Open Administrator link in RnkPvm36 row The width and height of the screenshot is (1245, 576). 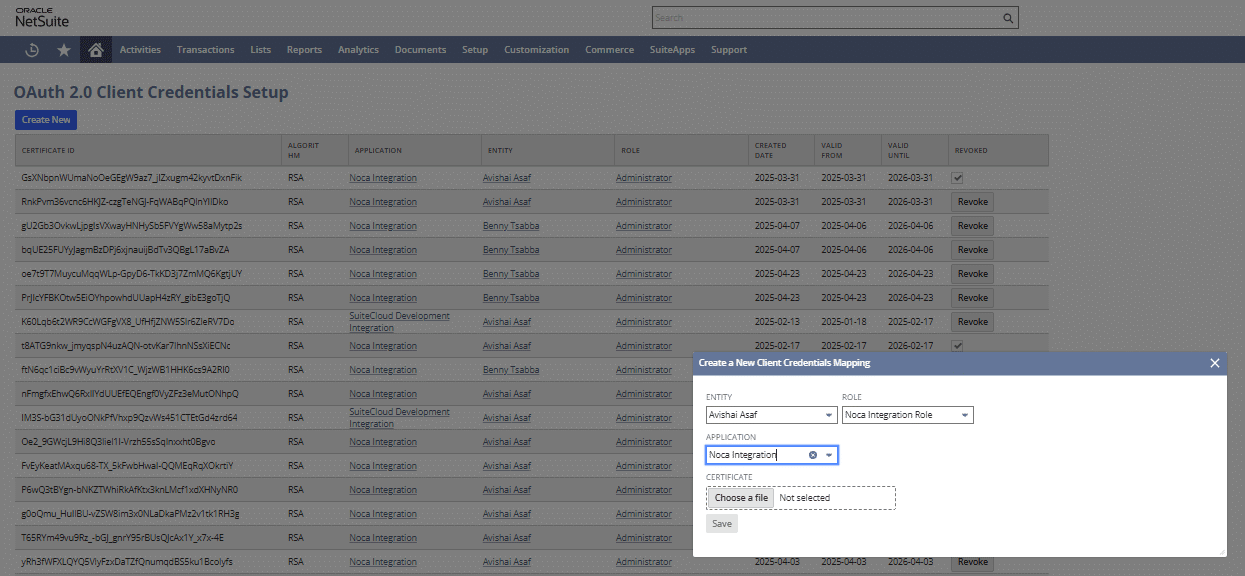(x=644, y=202)
